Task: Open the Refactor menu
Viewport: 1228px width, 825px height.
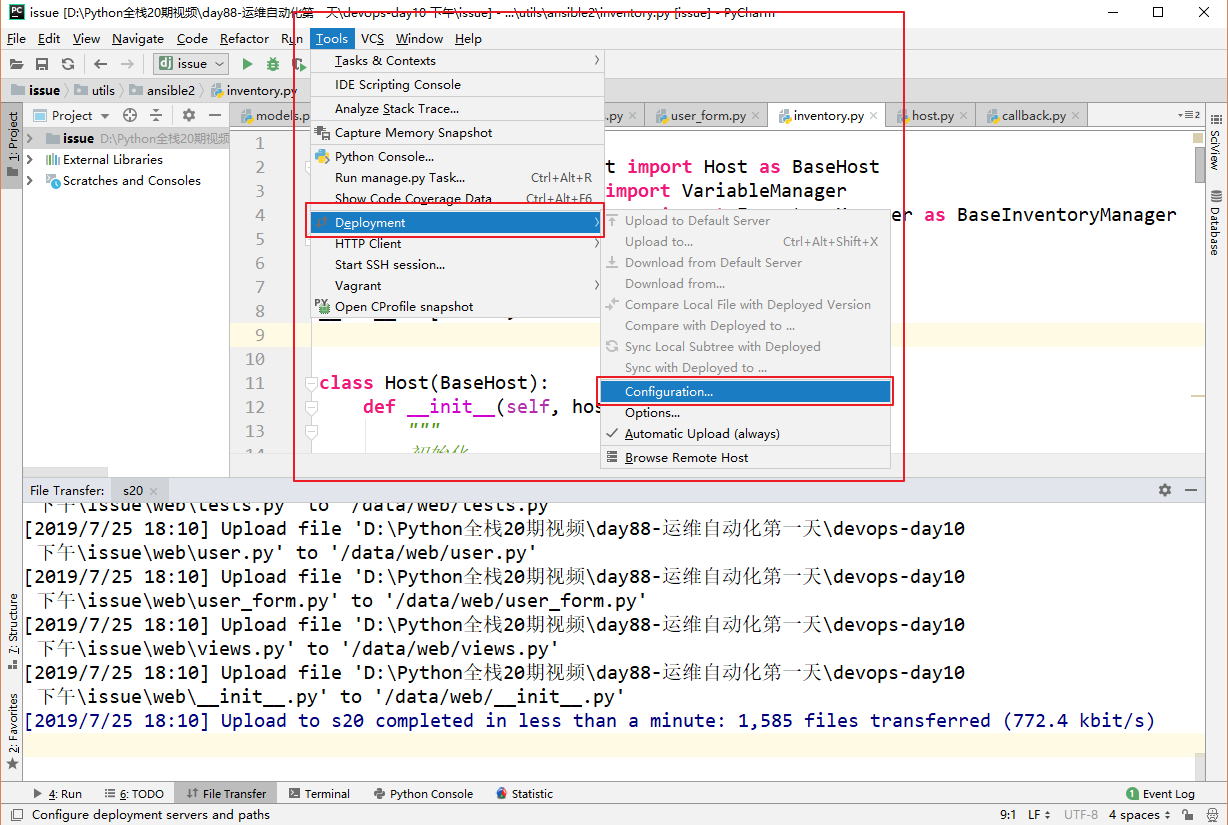Action: point(245,39)
